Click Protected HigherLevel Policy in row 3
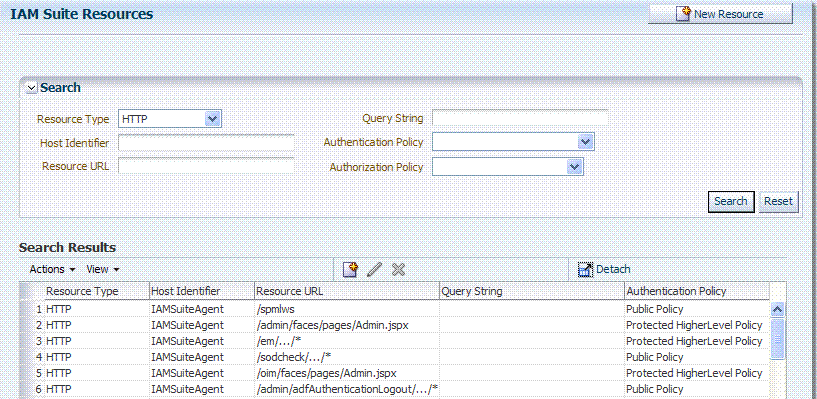Viewport: 817px width, 399px height. point(694,342)
